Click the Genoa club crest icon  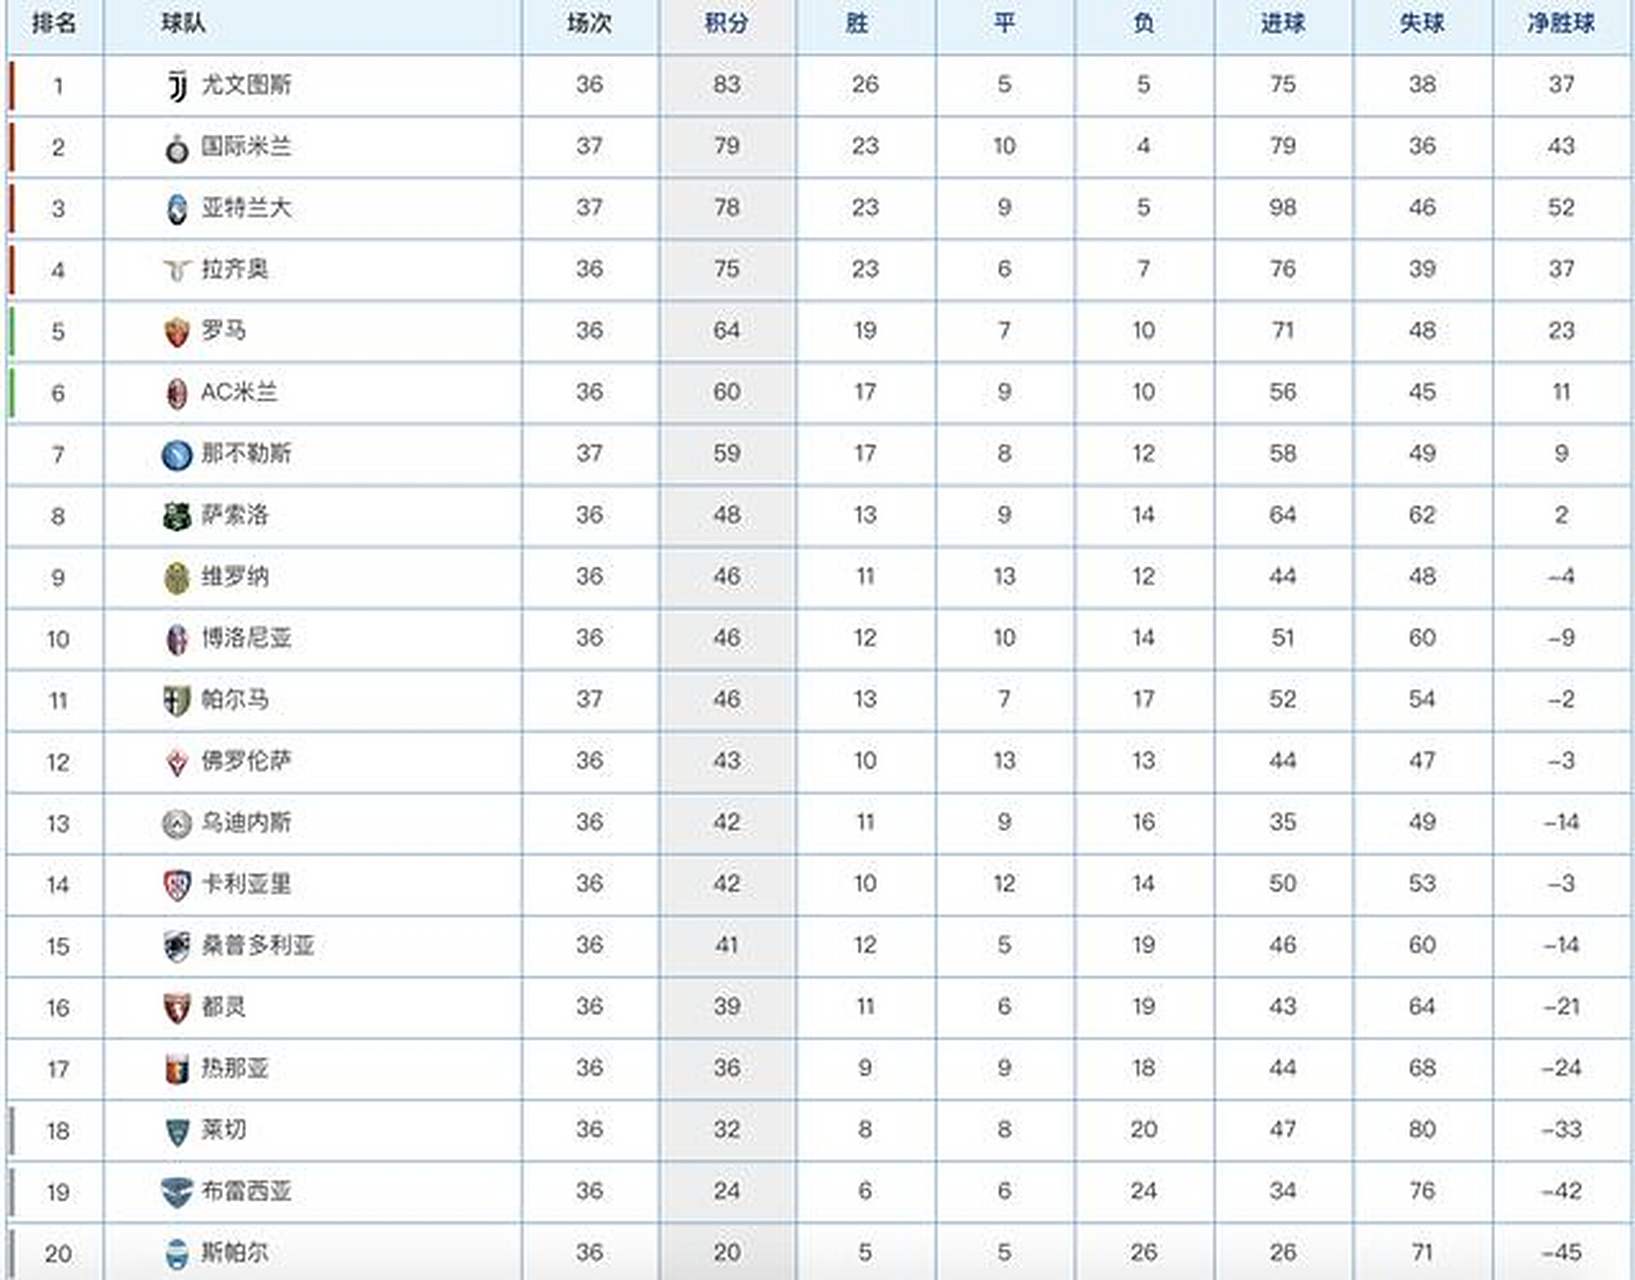tap(177, 1070)
